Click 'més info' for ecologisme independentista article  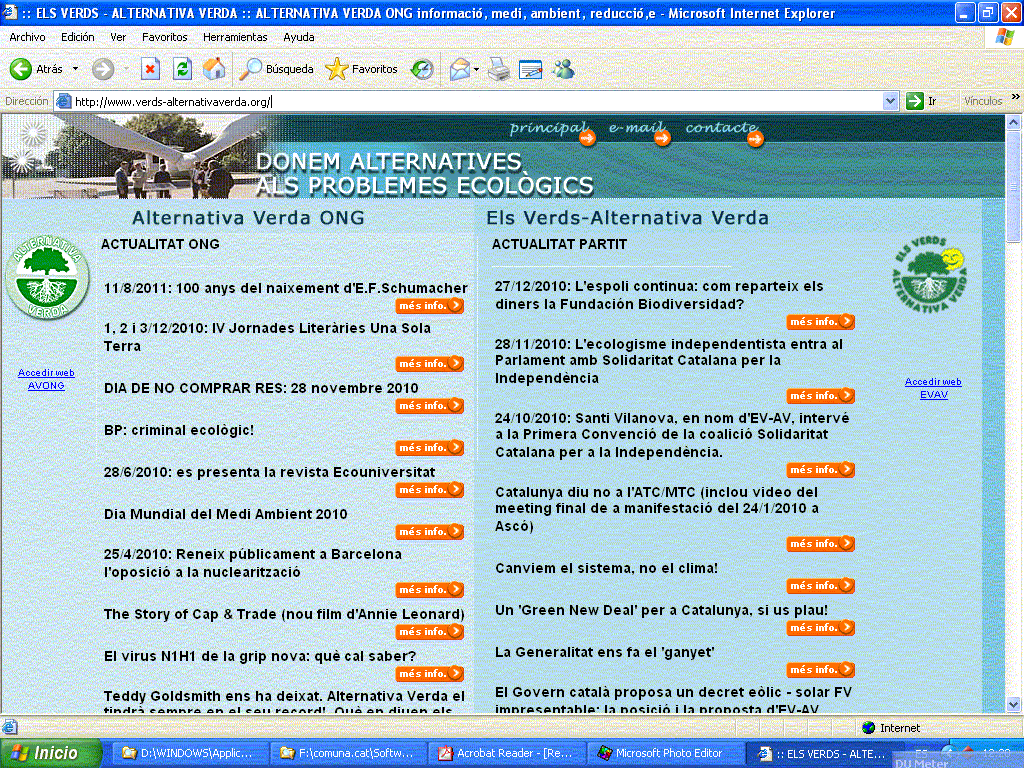pos(821,396)
